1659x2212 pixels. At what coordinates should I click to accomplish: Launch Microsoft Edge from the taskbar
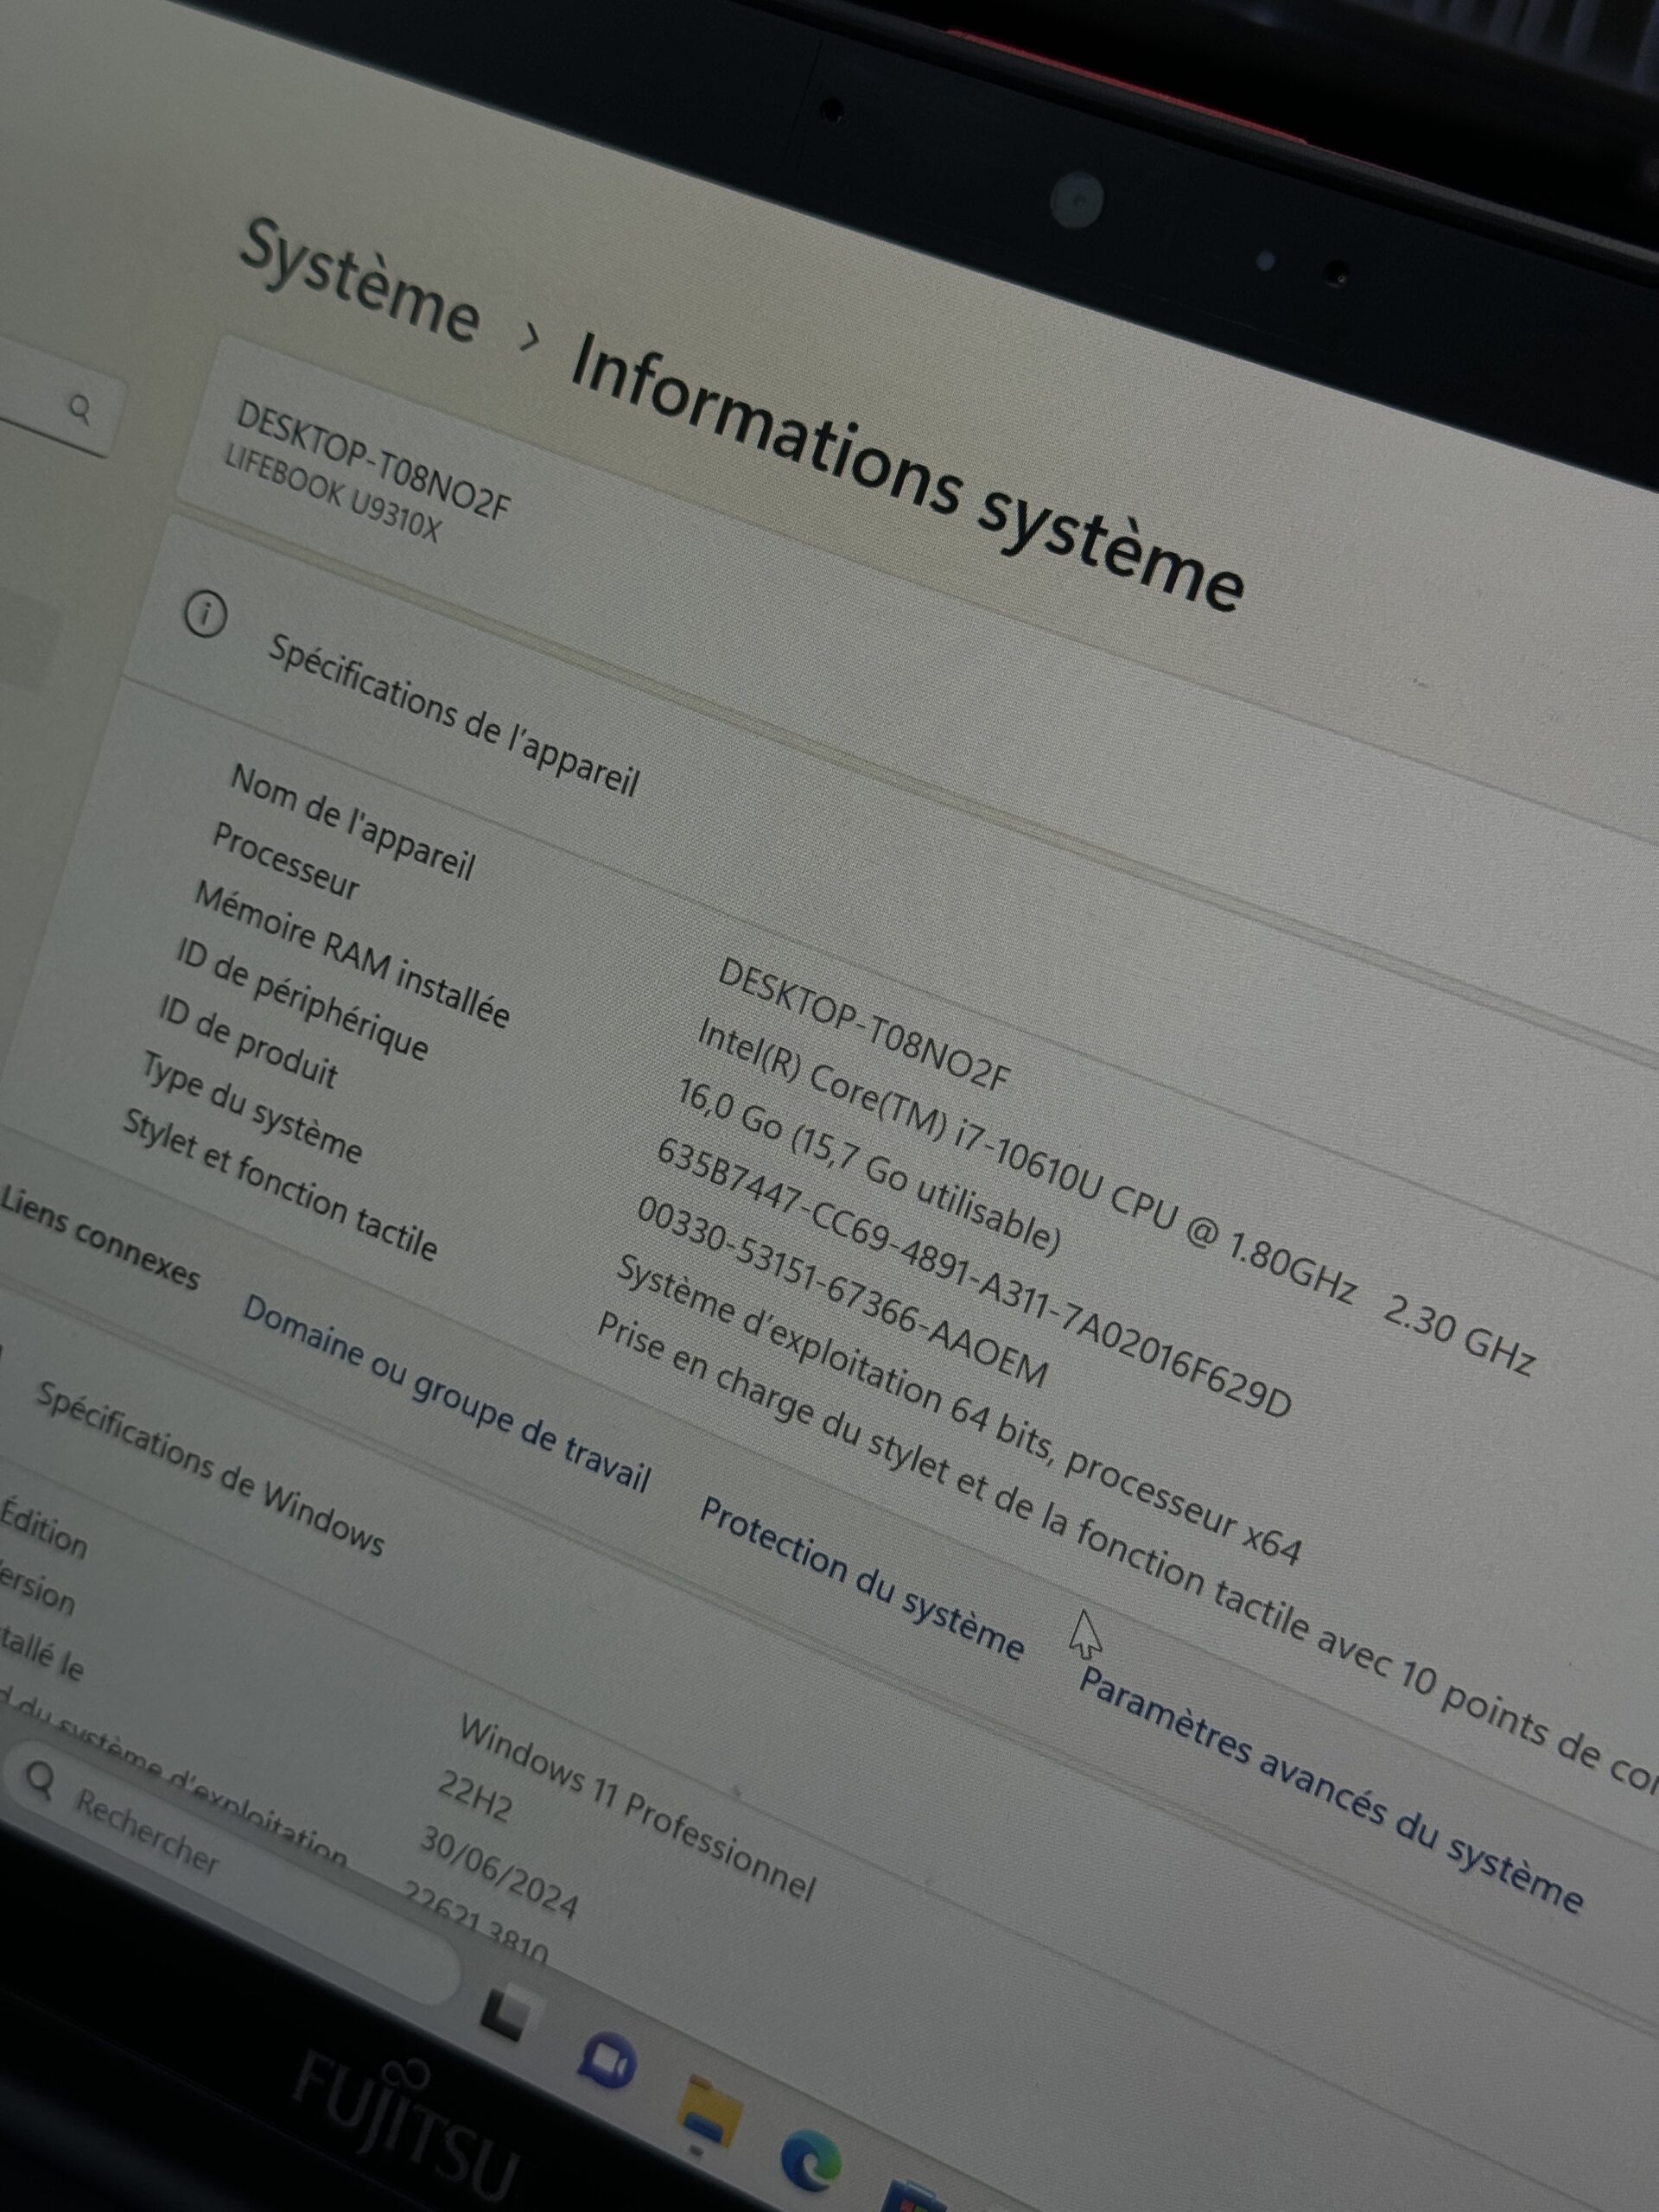810,2161
